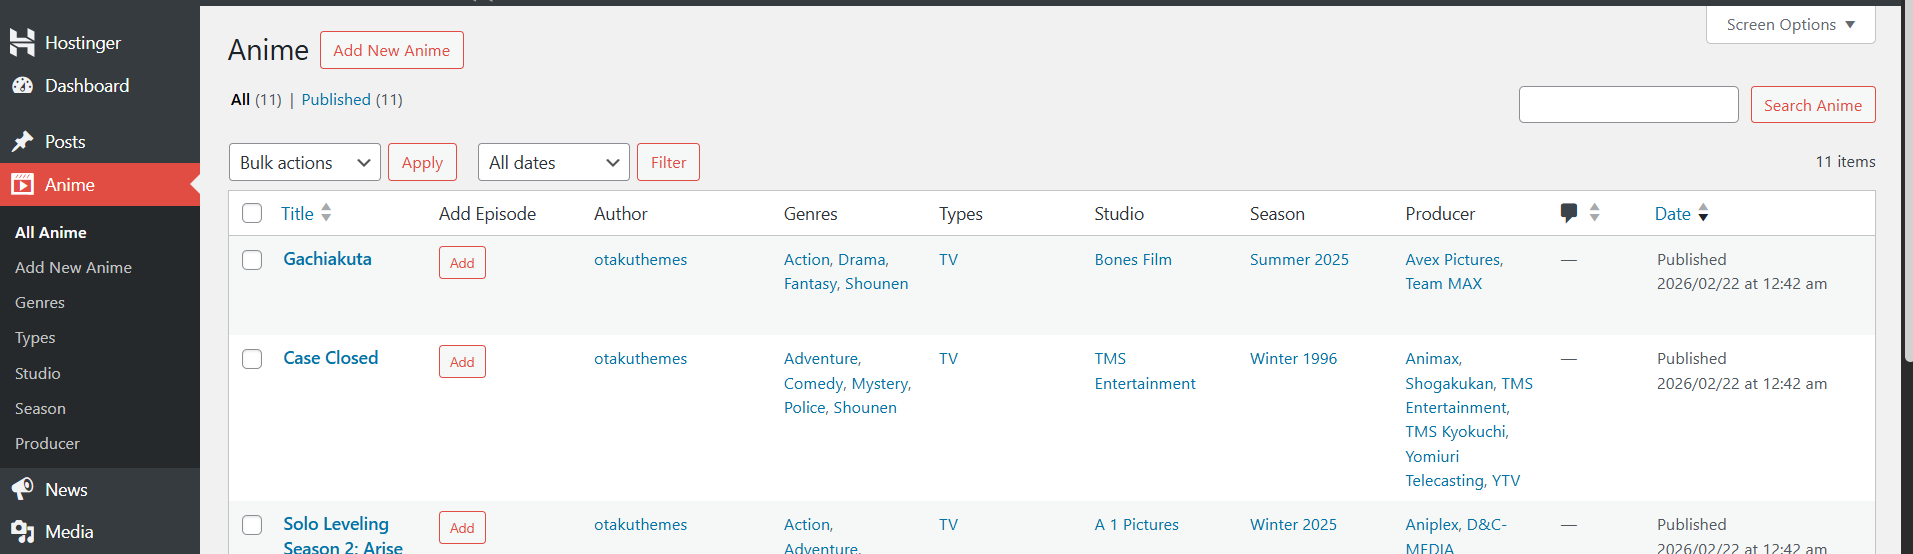Click the Avex Pictures producer link
1913x554 pixels.
[1453, 260]
